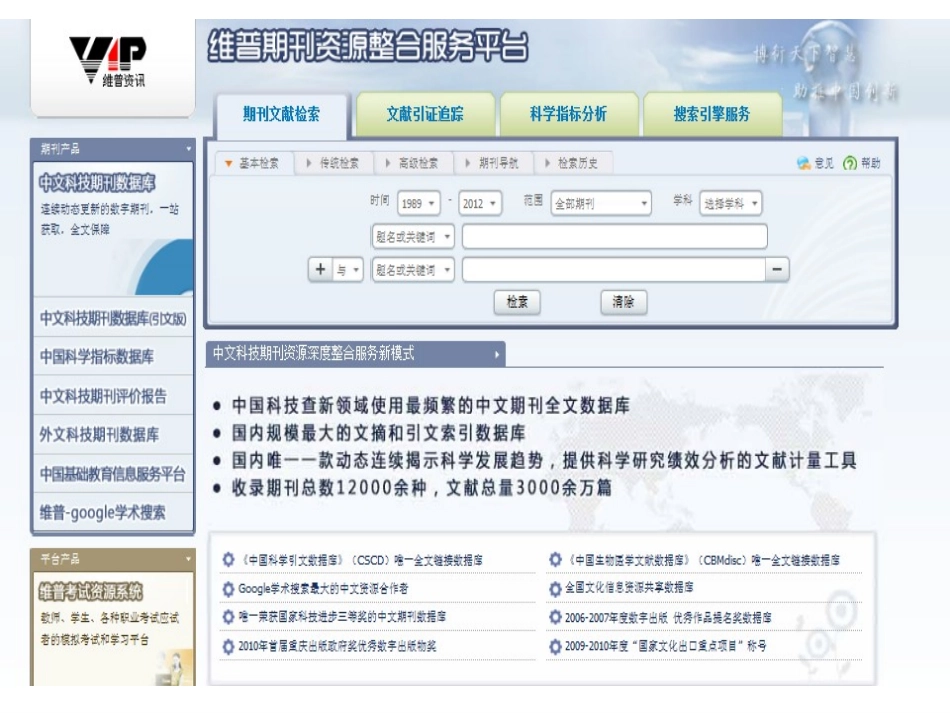Open the end year 2012 dropdown
This screenshot has width=950, height=713.
click(x=480, y=204)
